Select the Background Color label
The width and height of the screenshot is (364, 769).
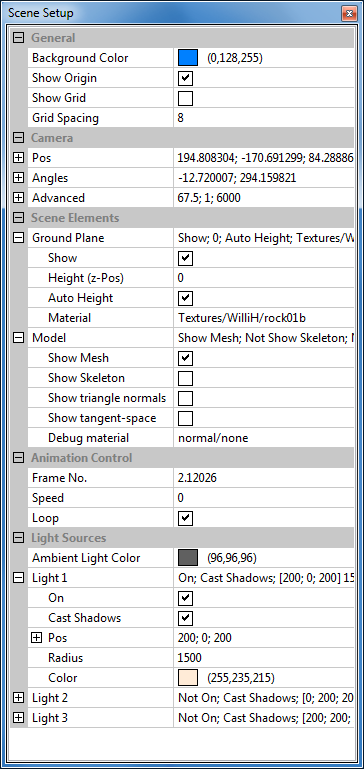point(80,58)
